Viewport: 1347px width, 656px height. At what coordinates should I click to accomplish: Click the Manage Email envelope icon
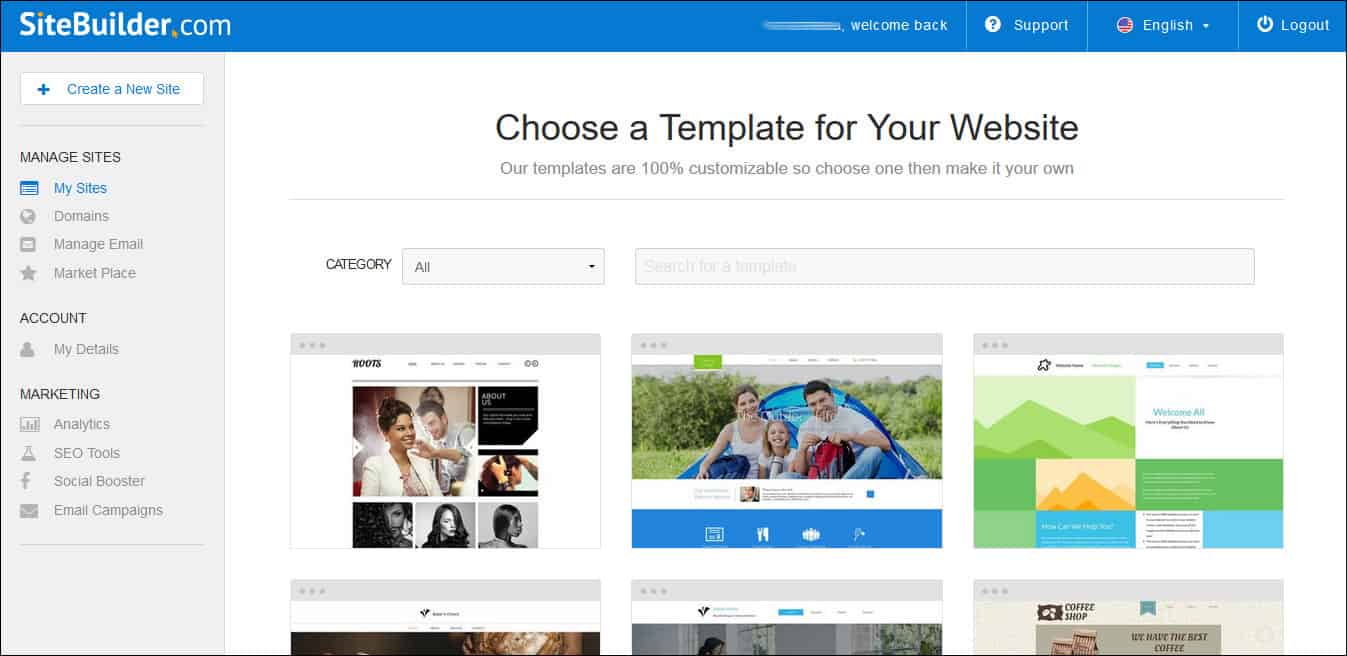click(28, 244)
